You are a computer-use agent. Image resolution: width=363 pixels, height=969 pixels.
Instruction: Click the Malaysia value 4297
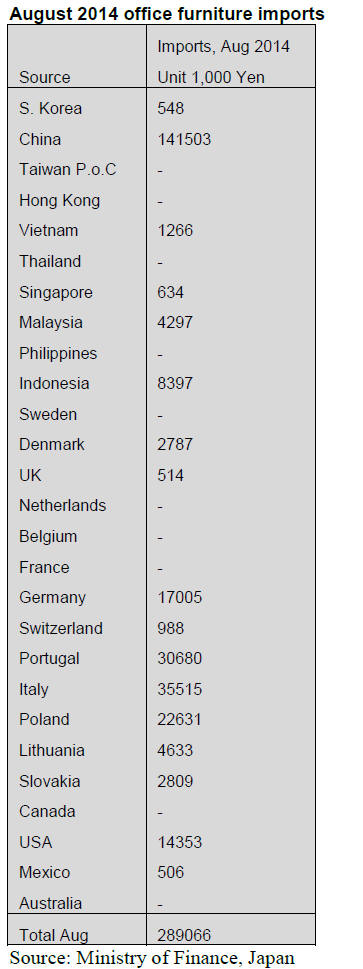pyautogui.click(x=175, y=322)
